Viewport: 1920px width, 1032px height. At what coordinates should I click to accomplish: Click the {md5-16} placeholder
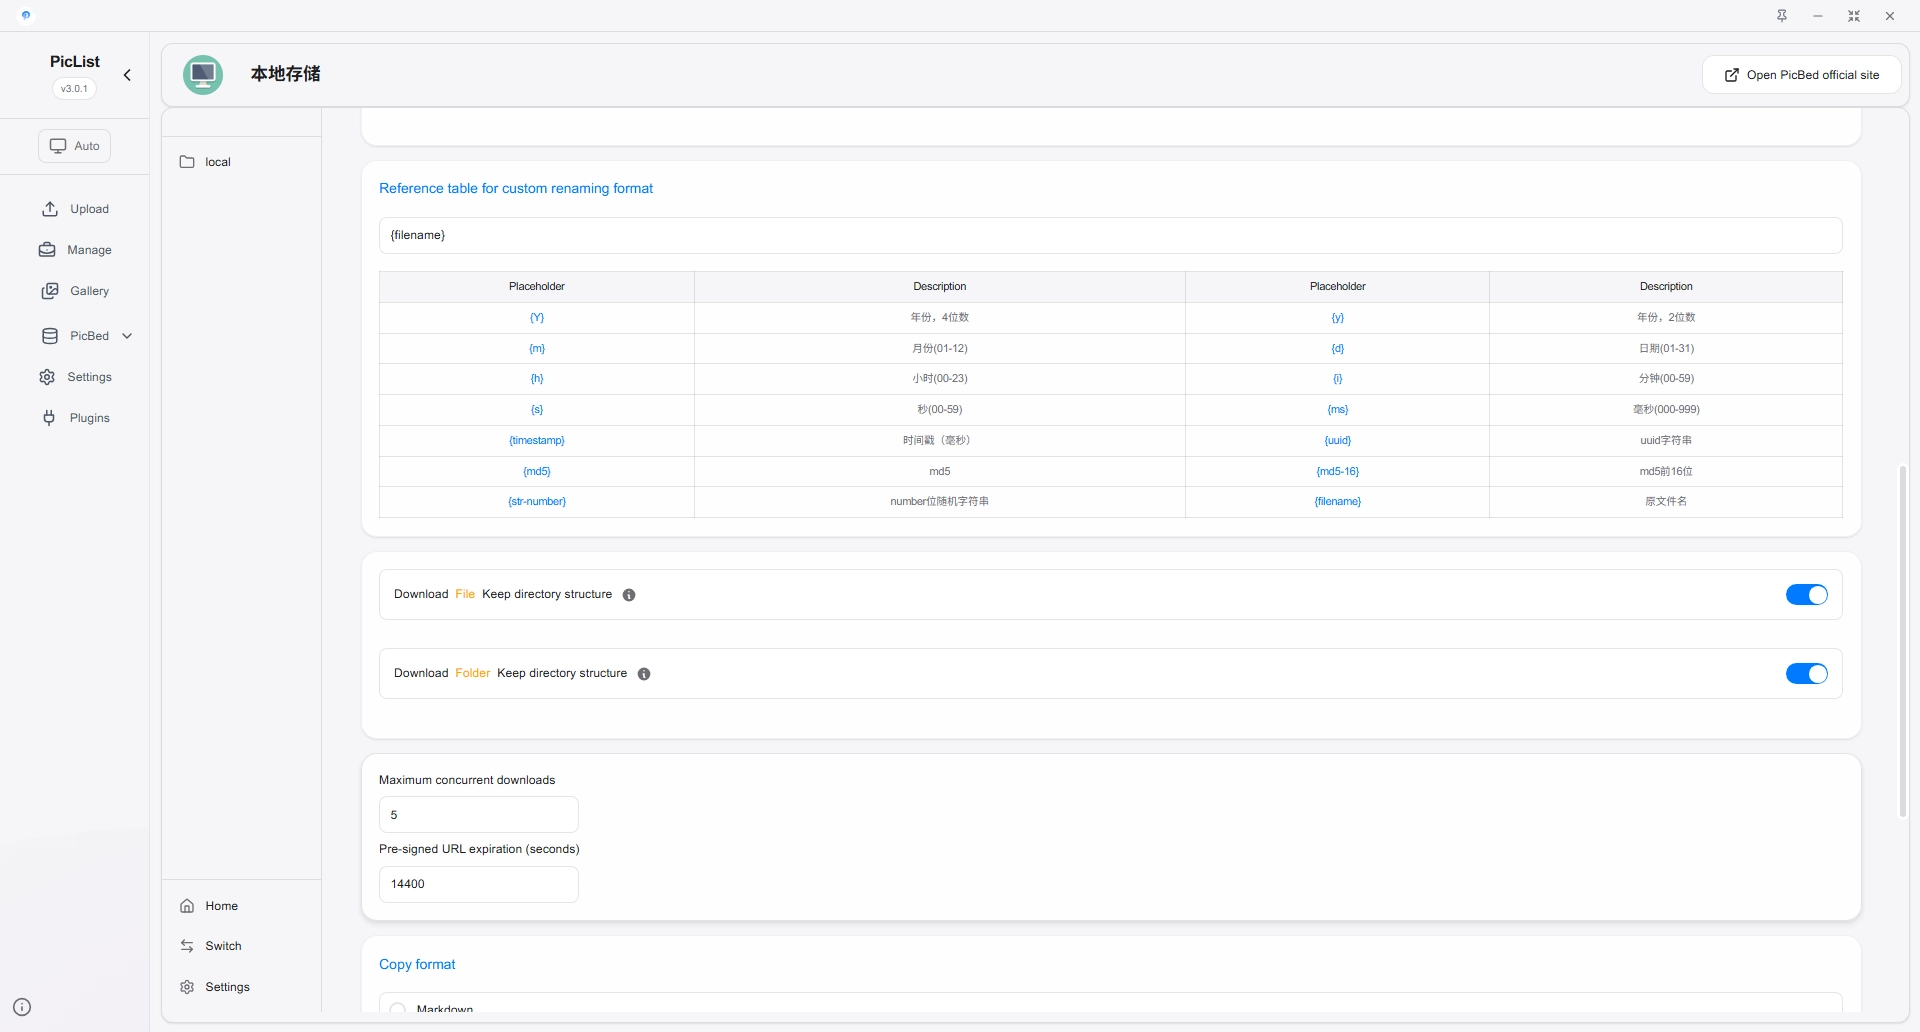pyautogui.click(x=1338, y=472)
